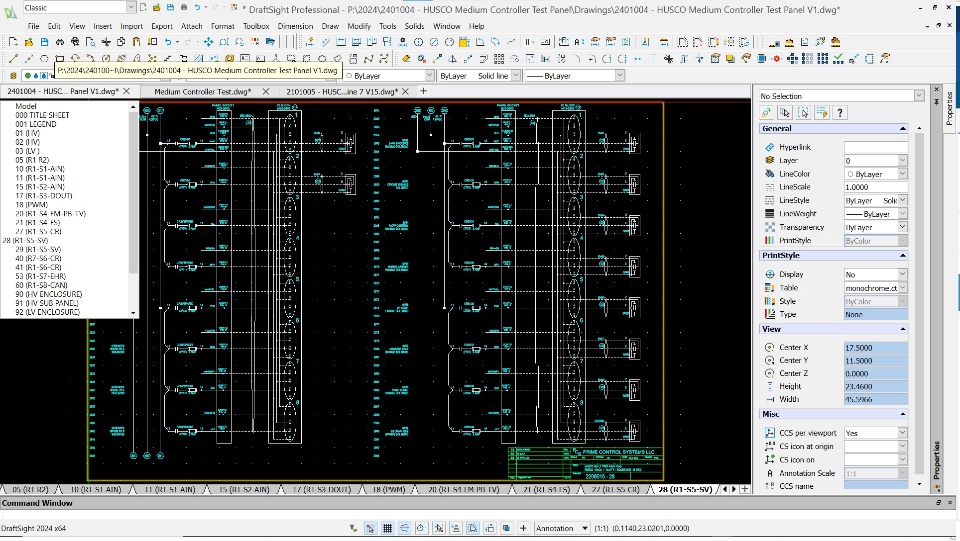Viewport: 960px width, 541px height.
Task: Open the Layers Manager icon
Action: point(13,75)
